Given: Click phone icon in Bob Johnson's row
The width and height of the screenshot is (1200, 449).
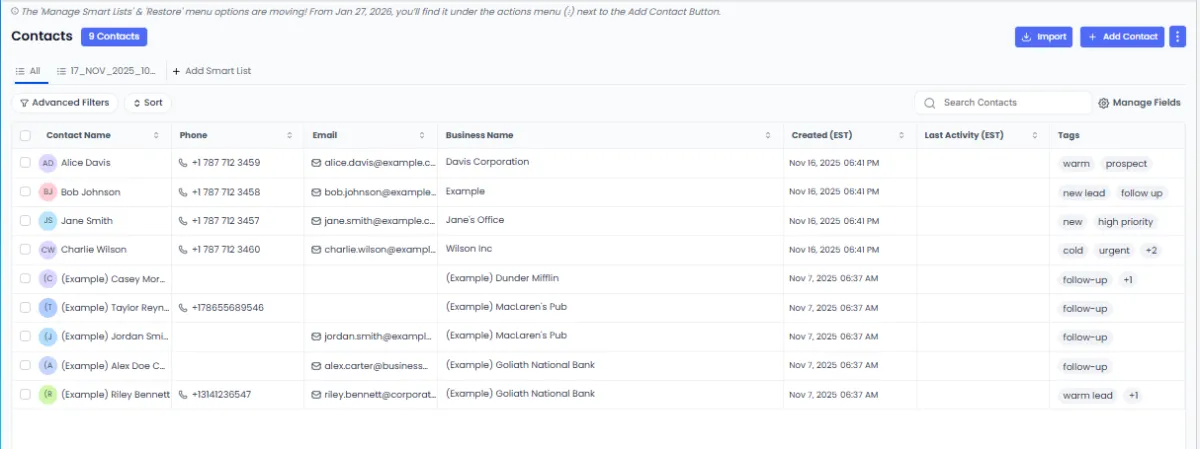Looking at the screenshot, I should click(183, 192).
